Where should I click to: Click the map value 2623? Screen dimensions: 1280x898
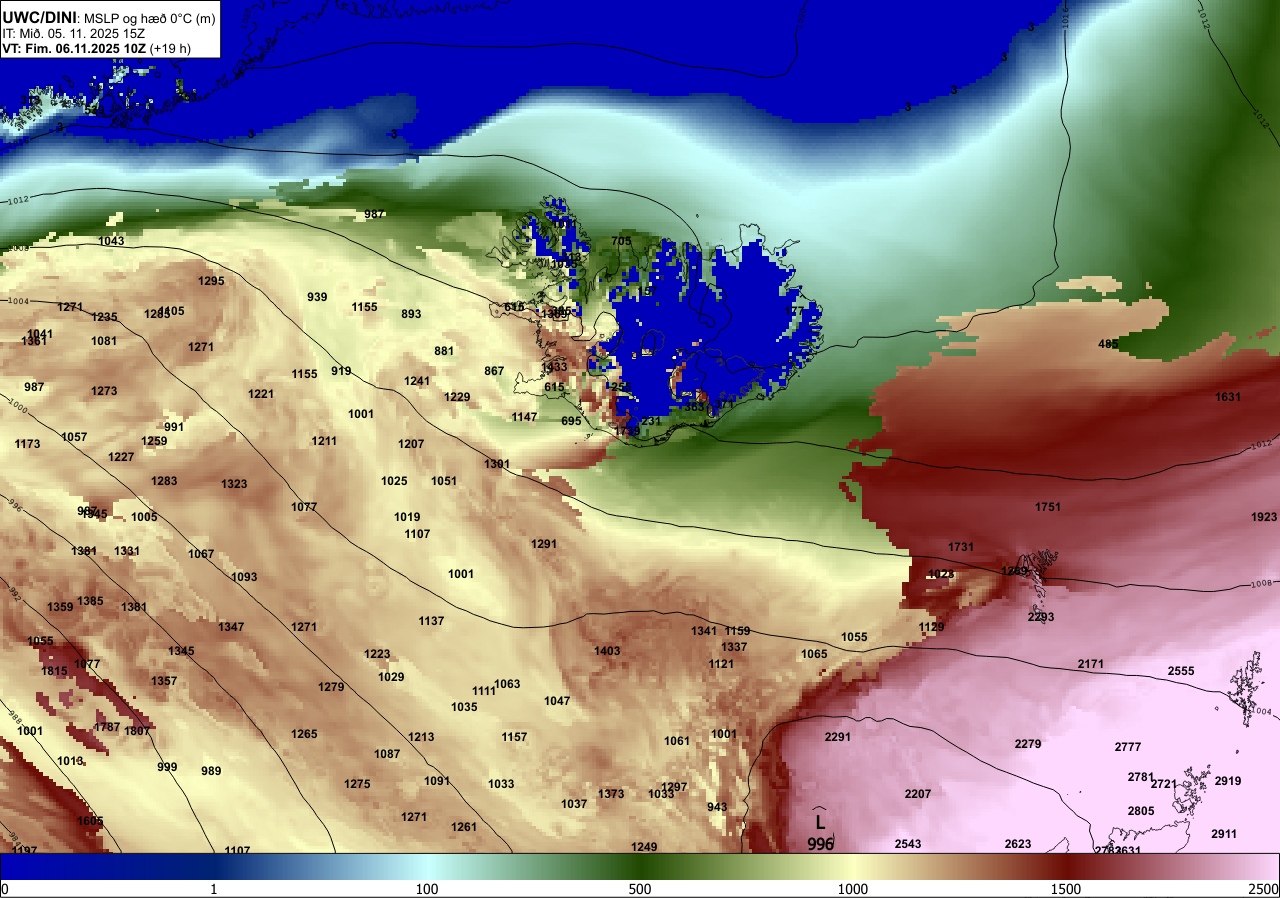[1018, 844]
